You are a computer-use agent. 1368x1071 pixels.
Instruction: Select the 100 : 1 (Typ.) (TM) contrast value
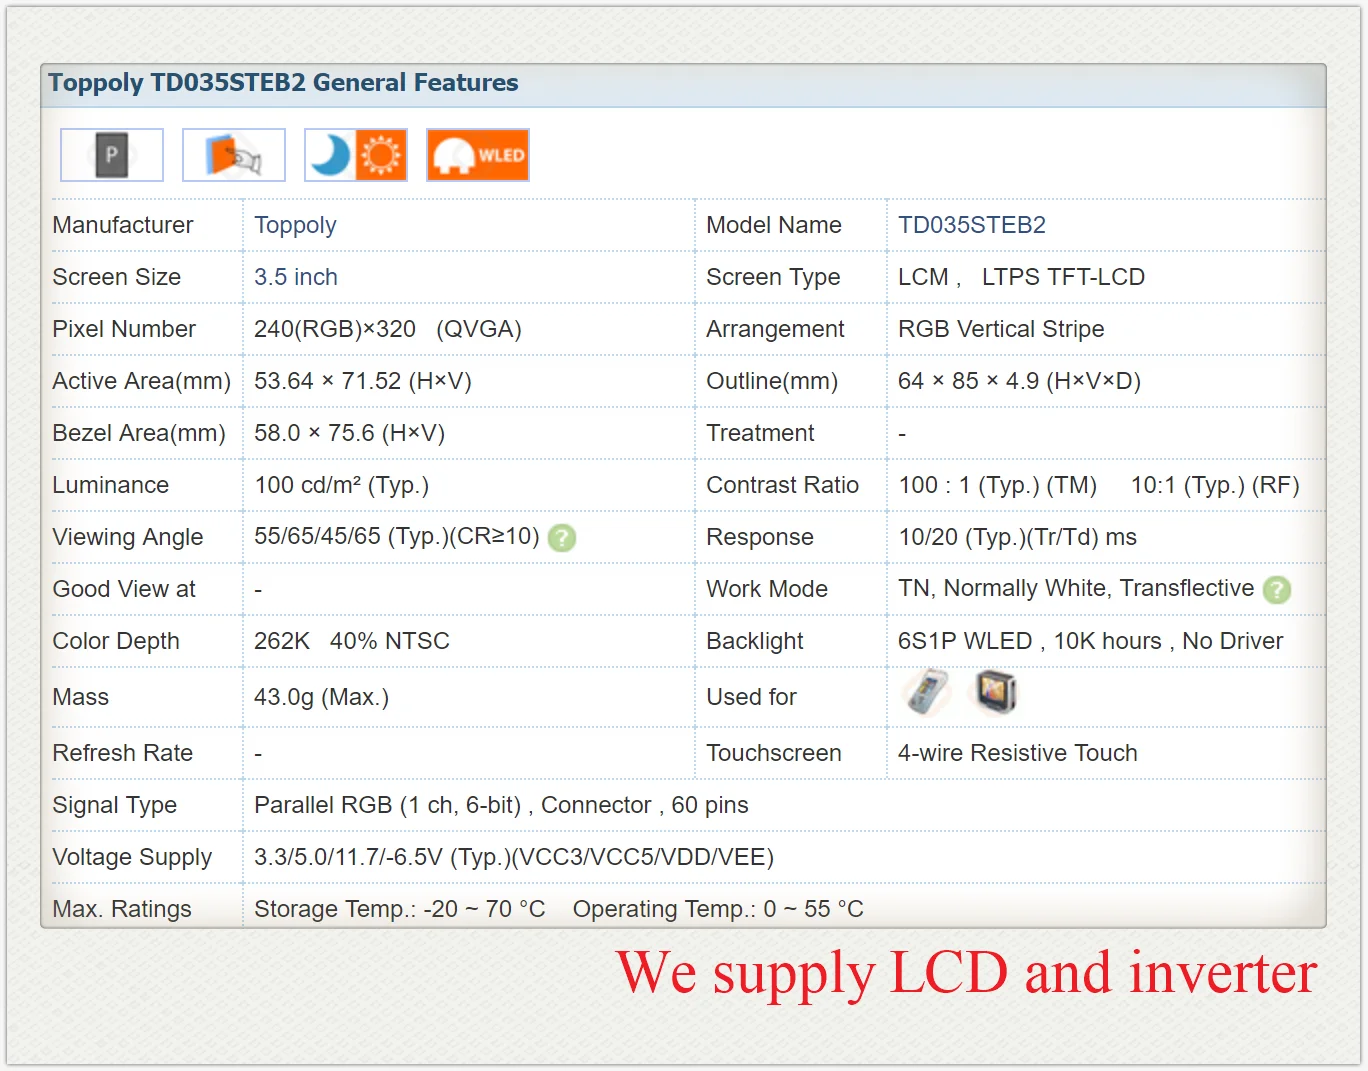(x=997, y=485)
